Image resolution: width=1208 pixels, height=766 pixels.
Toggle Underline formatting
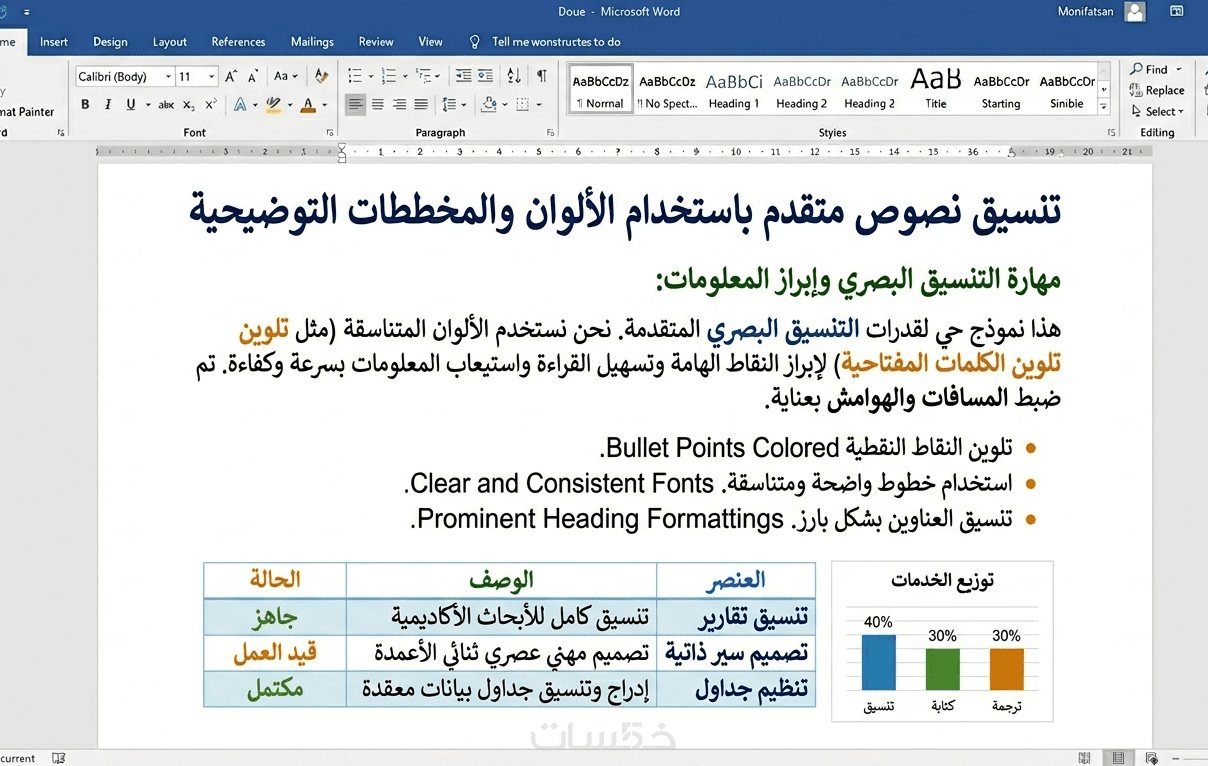[x=131, y=104]
